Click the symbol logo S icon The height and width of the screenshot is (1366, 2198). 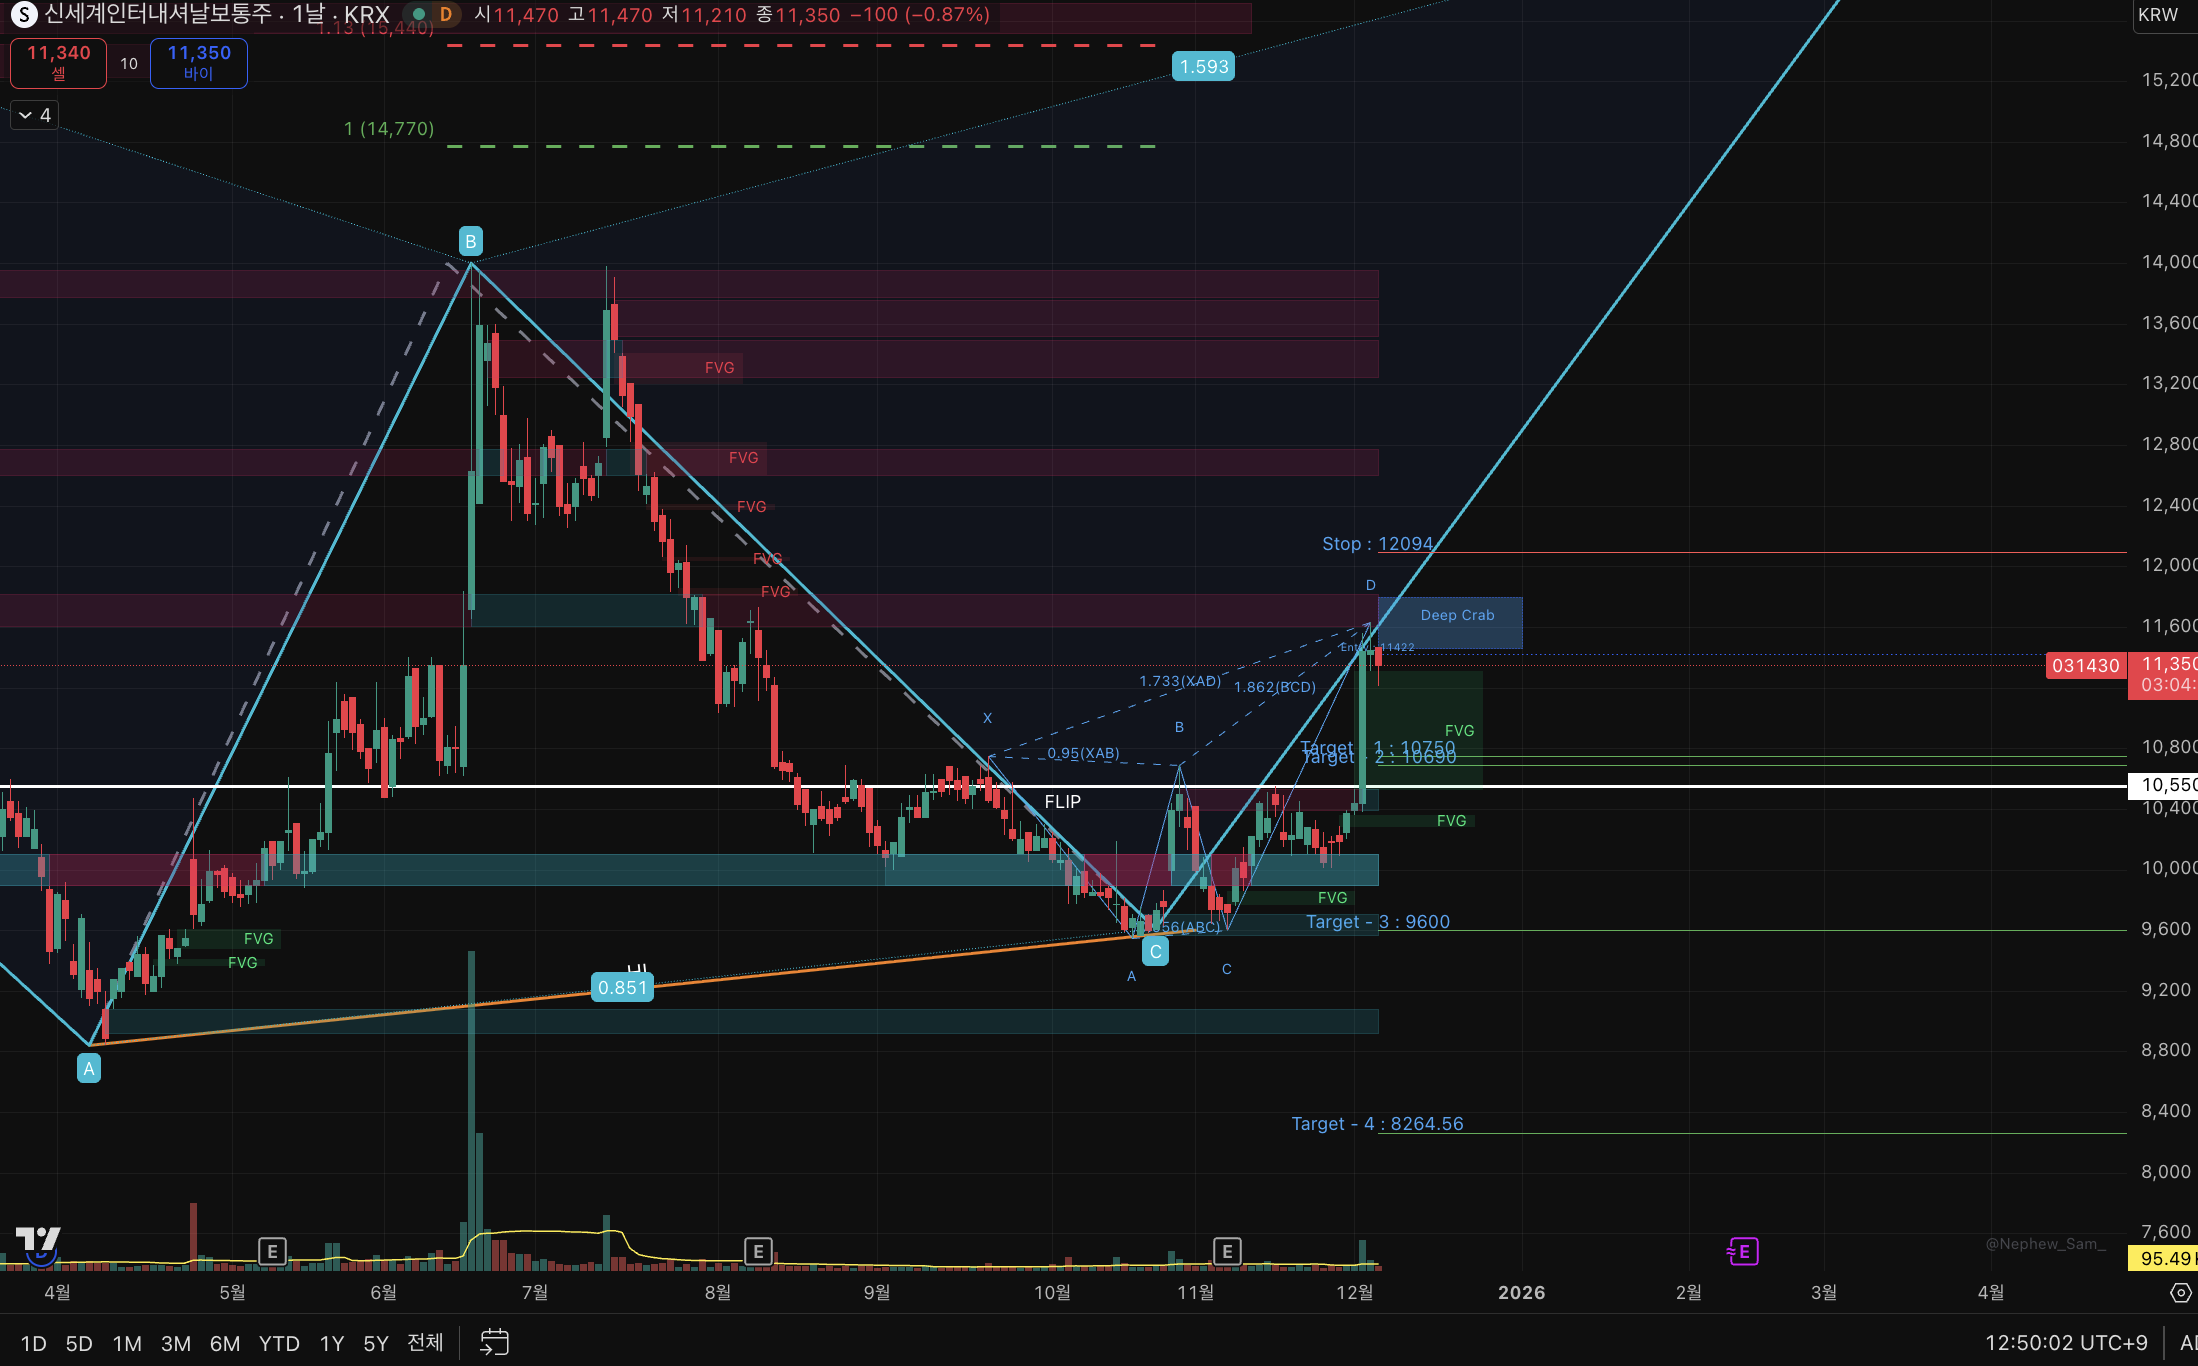23,14
